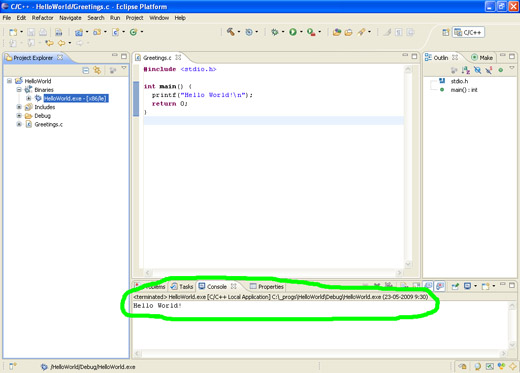Screen dimensions: 520x373
Task: Click the Pin Console icon
Action: tap(455, 286)
